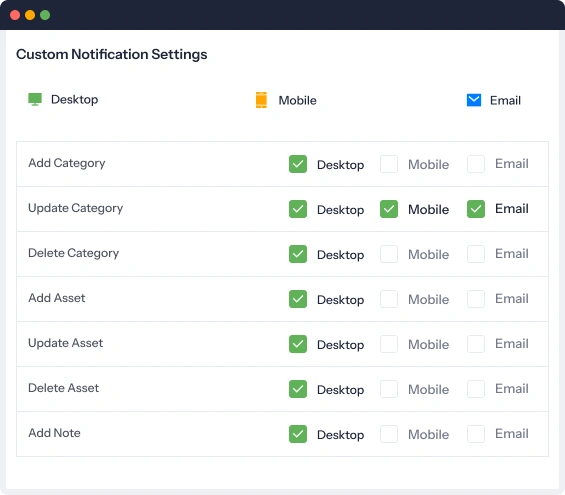This screenshot has height=495, width=565.
Task: Uncheck Desktop for Add Asset
Action: click(298, 299)
